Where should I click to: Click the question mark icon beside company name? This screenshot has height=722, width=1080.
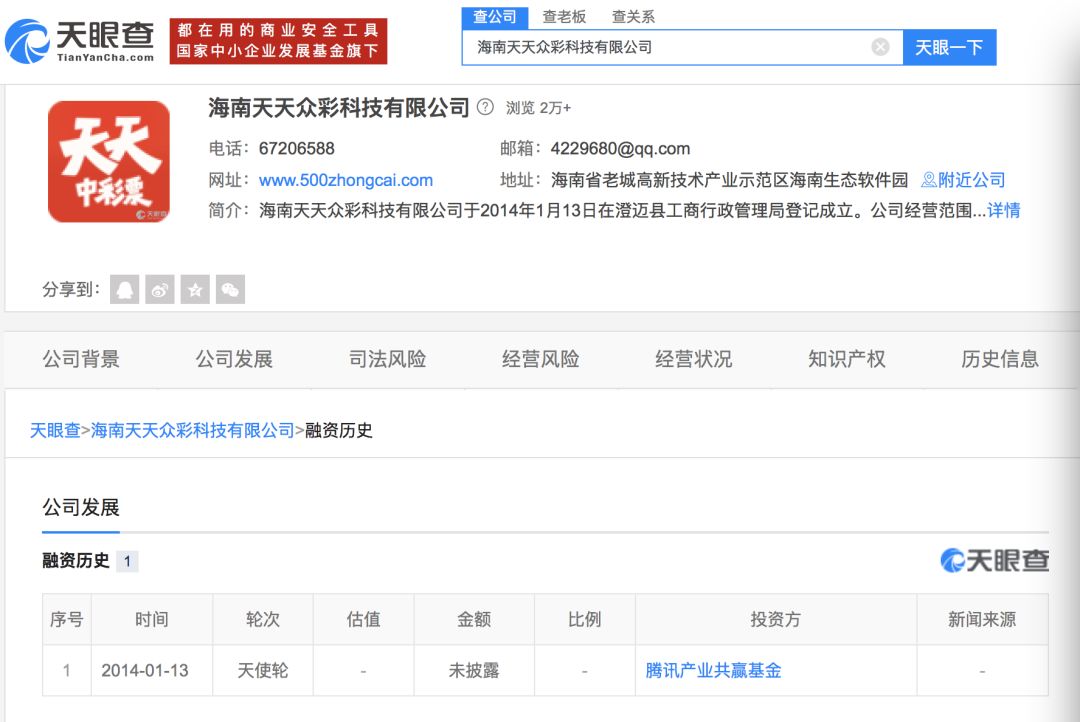486,107
